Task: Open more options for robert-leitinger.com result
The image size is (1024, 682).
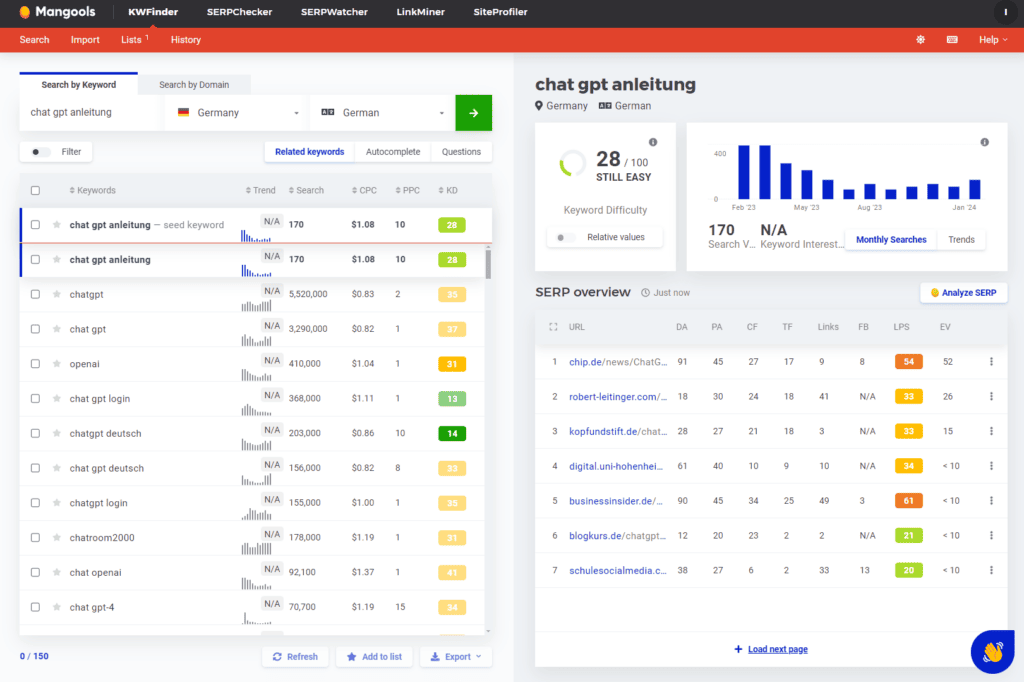Action: pos(991,397)
